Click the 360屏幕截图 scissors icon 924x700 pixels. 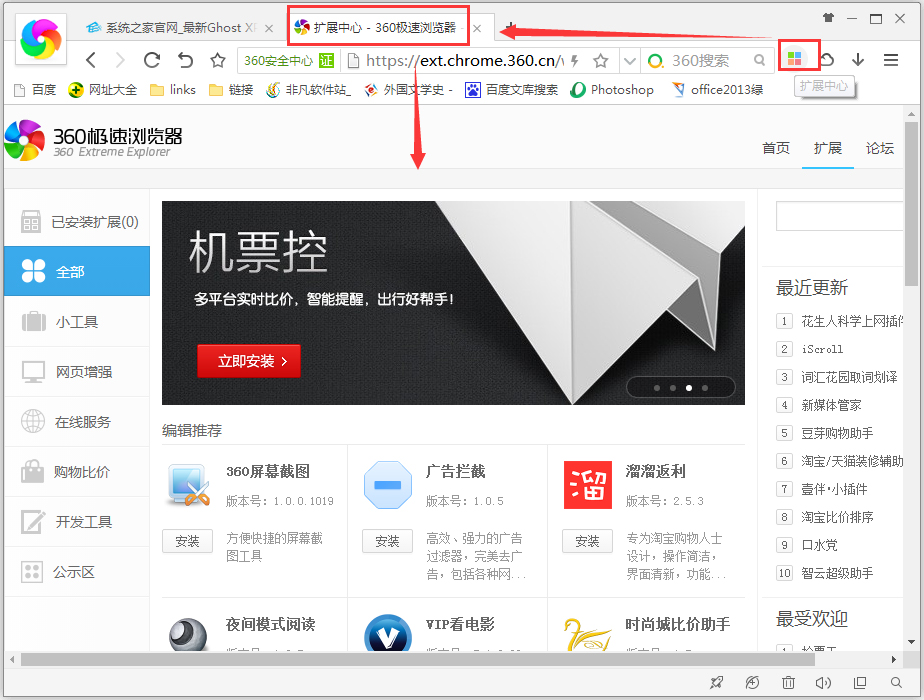coord(189,485)
